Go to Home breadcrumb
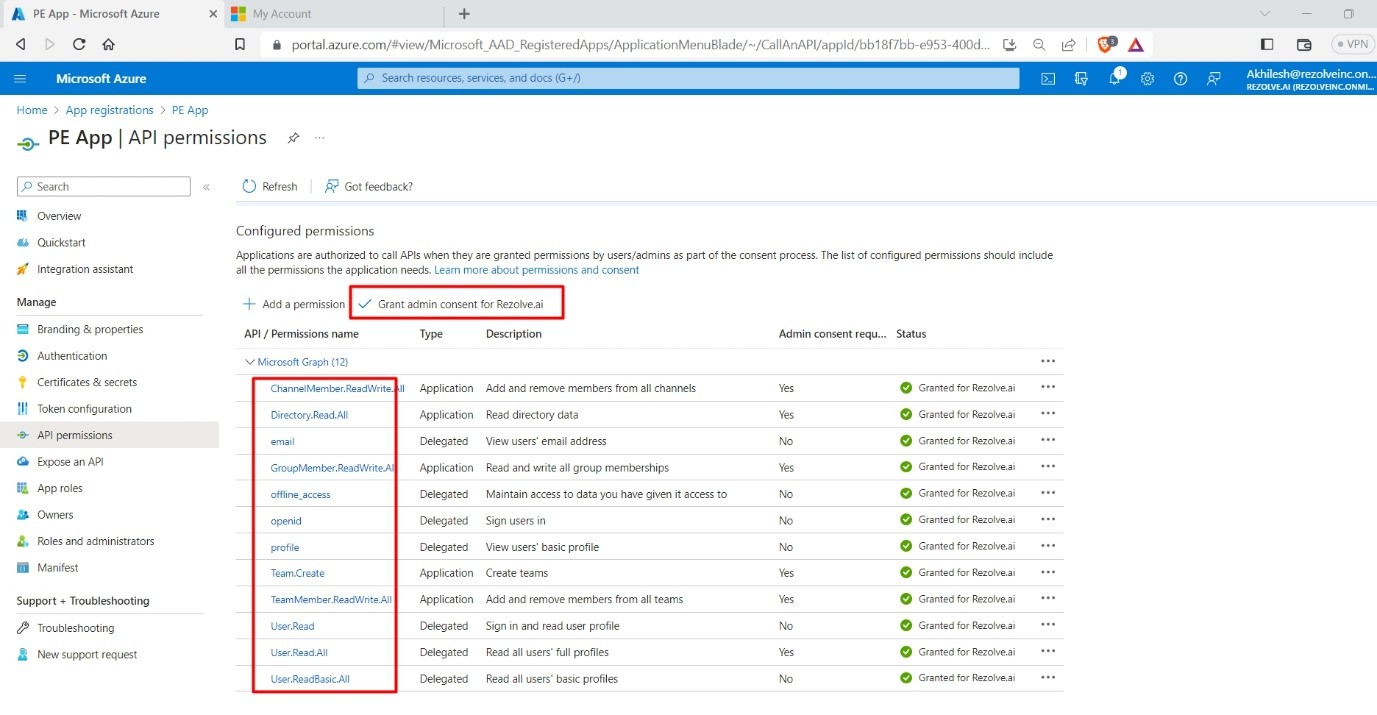Viewport: 1377px width, 715px height. click(32, 110)
